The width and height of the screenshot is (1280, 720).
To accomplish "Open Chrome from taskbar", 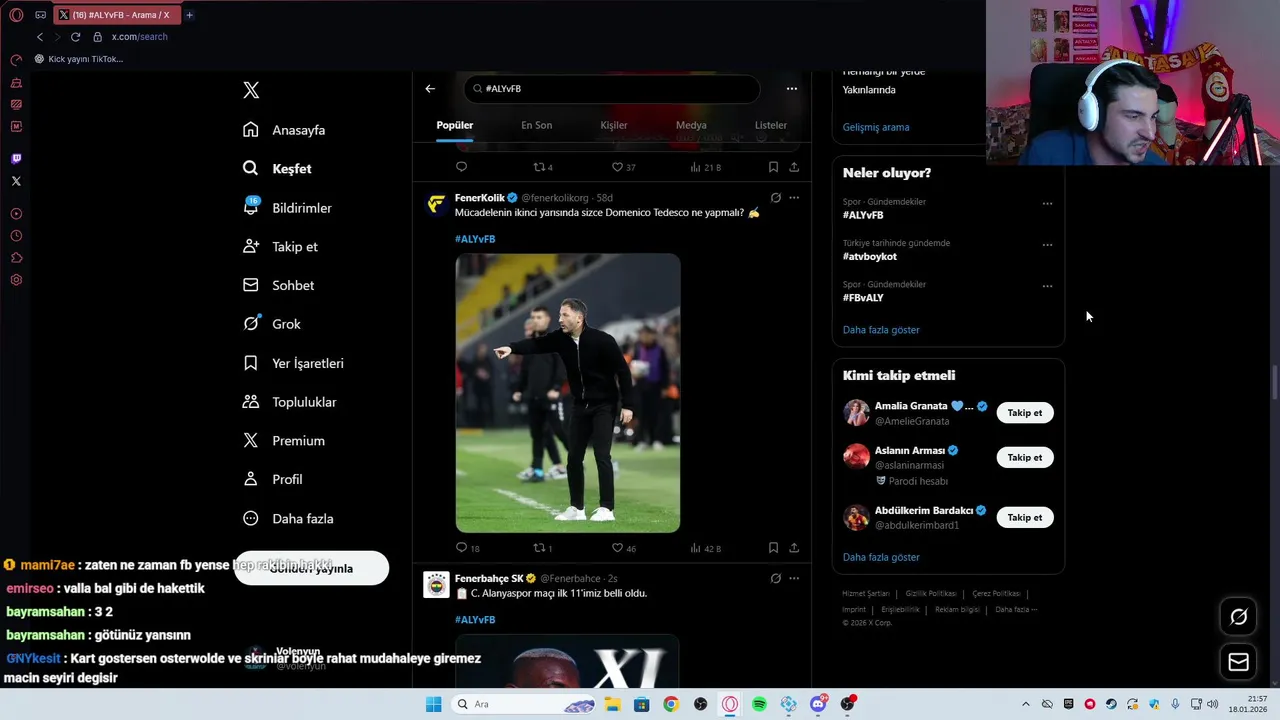I will [671, 704].
